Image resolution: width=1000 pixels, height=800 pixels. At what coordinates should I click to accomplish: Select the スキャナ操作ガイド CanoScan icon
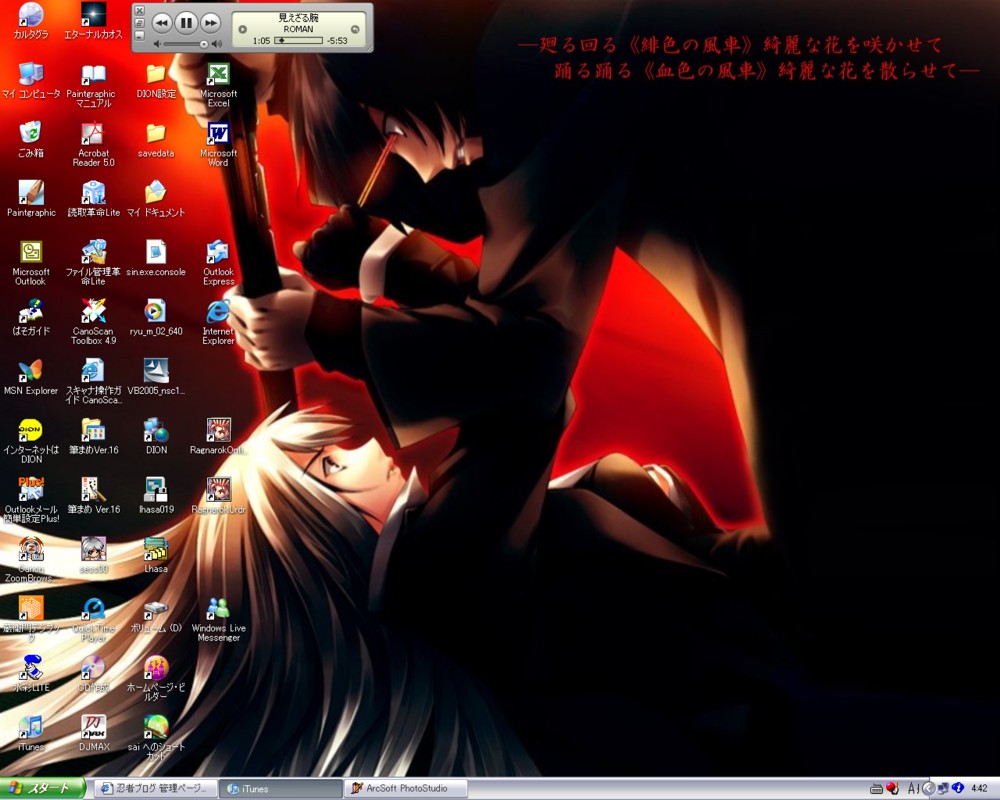pyautogui.click(x=94, y=381)
